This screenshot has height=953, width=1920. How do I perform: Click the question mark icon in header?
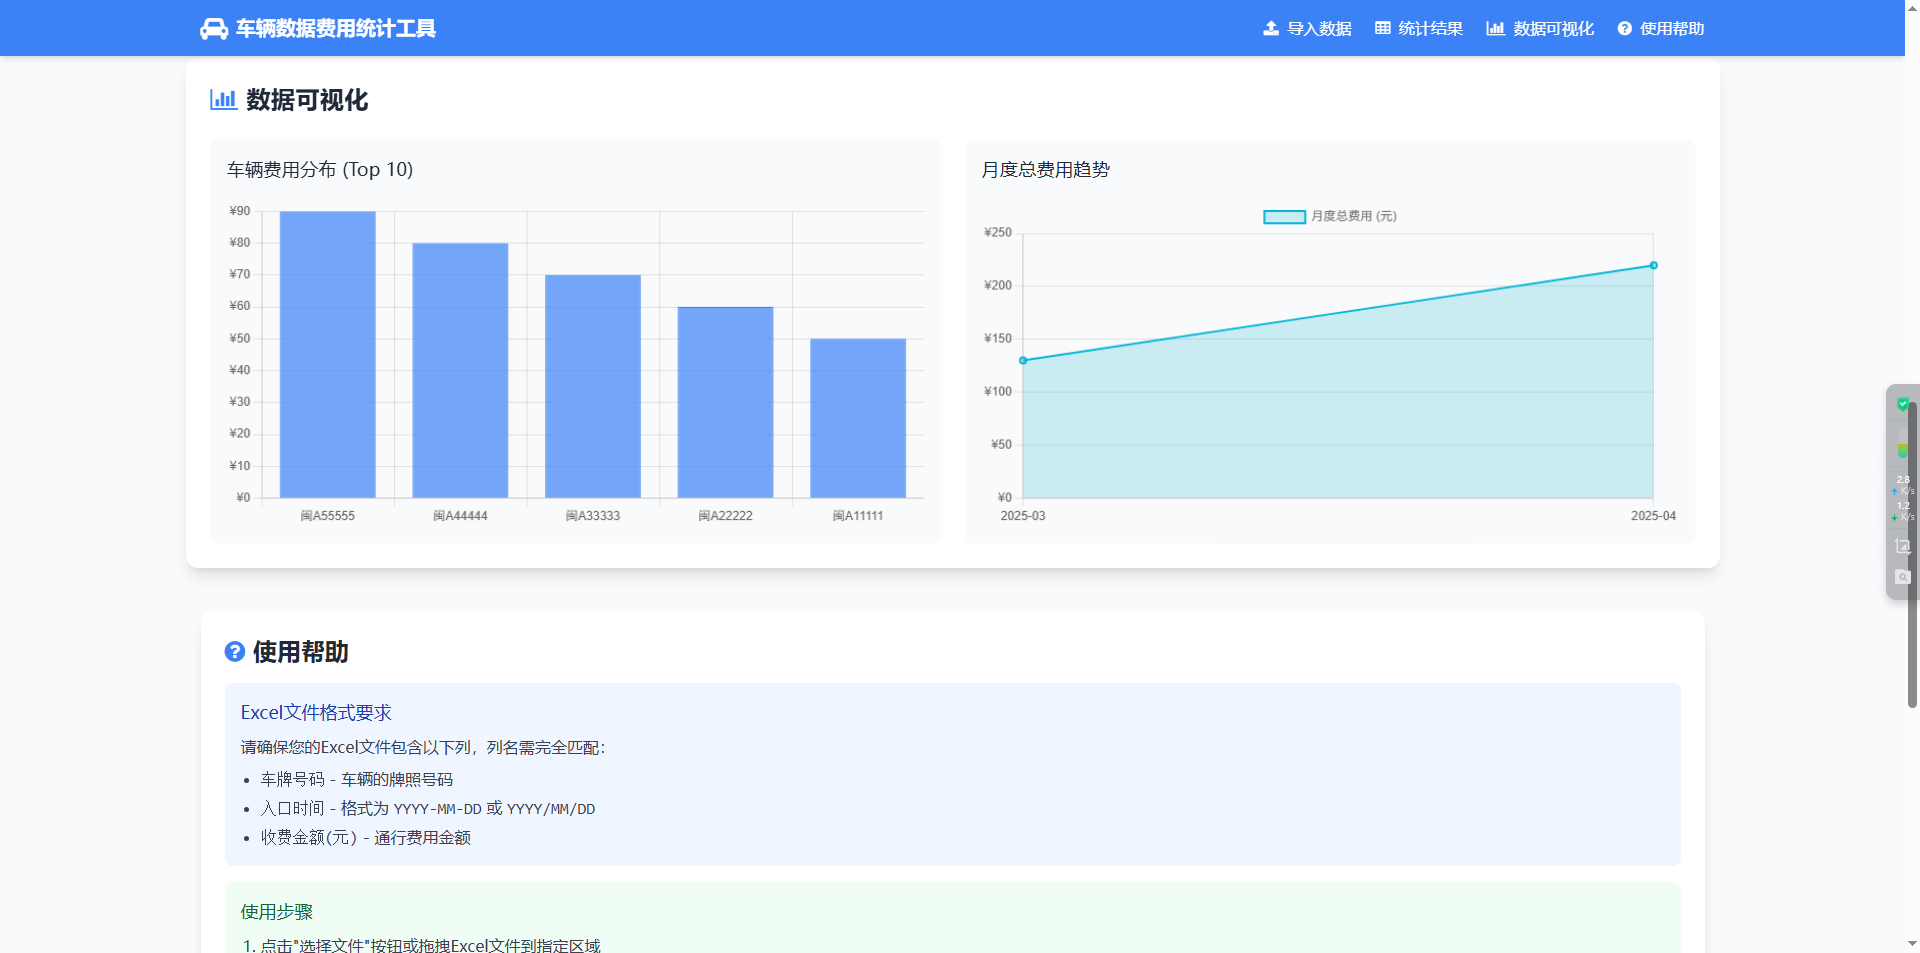click(1625, 29)
